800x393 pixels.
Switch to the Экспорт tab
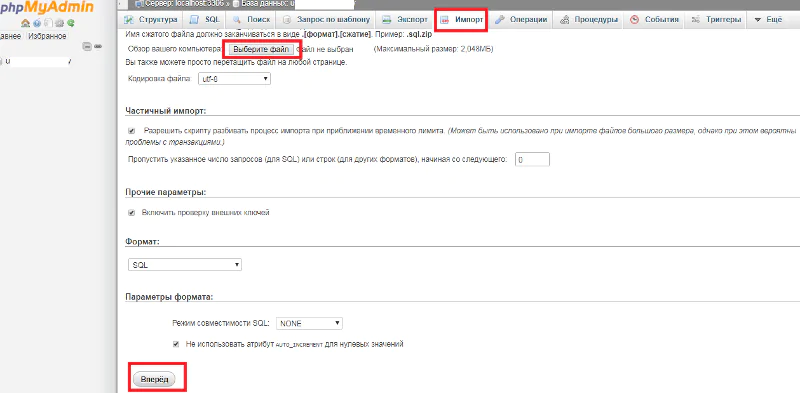coord(406,20)
